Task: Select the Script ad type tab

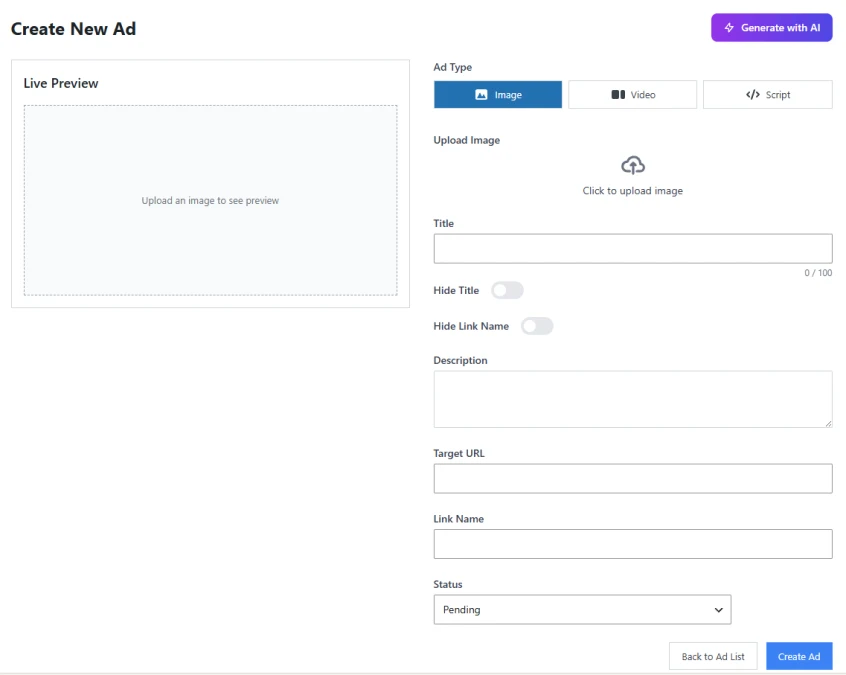Action: (x=767, y=94)
